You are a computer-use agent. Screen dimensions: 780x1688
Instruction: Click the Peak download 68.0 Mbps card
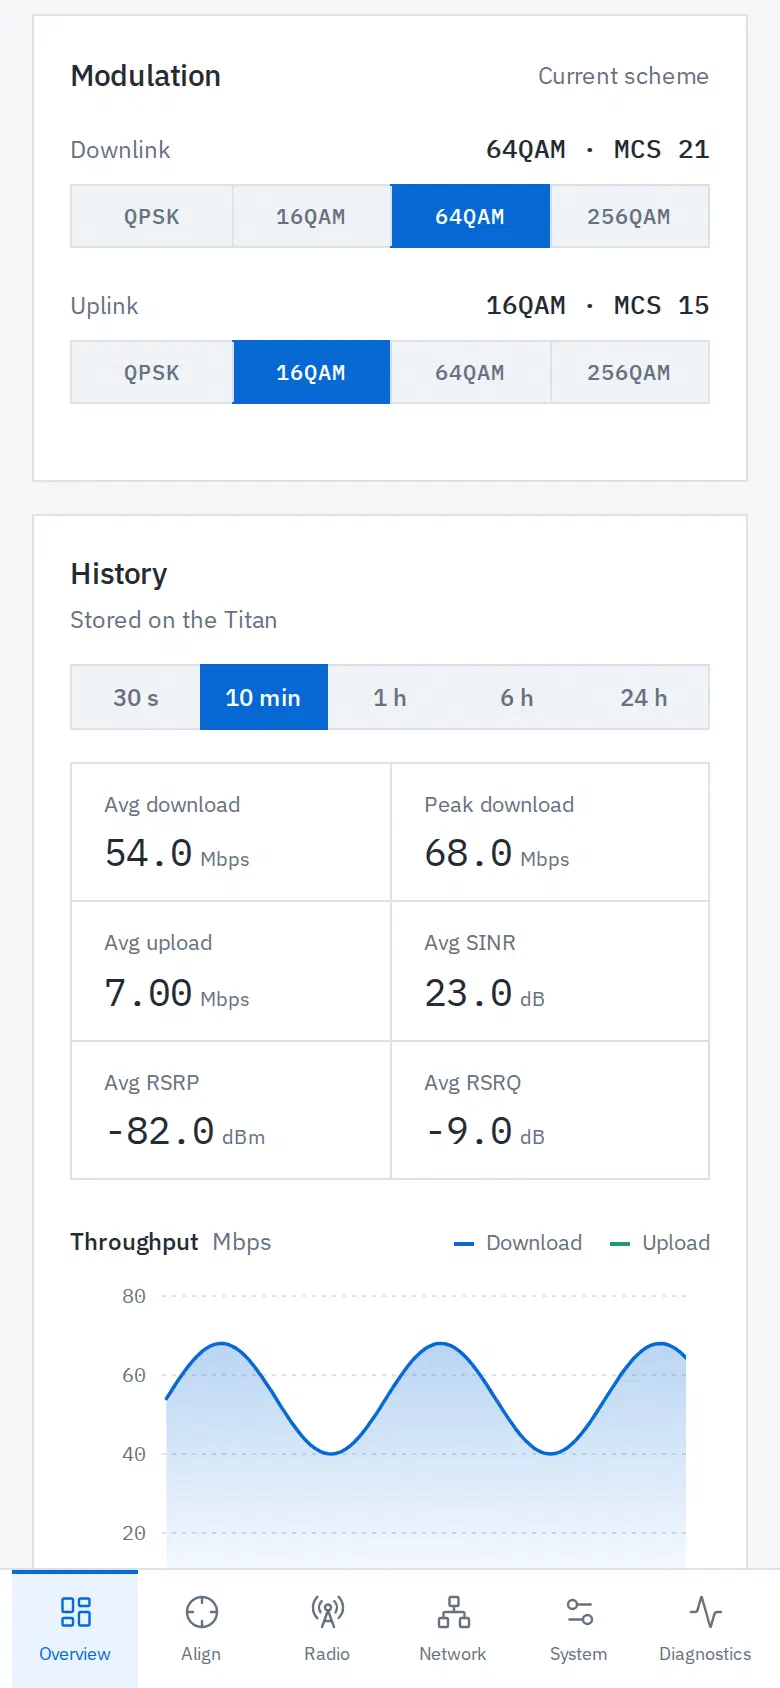point(550,832)
